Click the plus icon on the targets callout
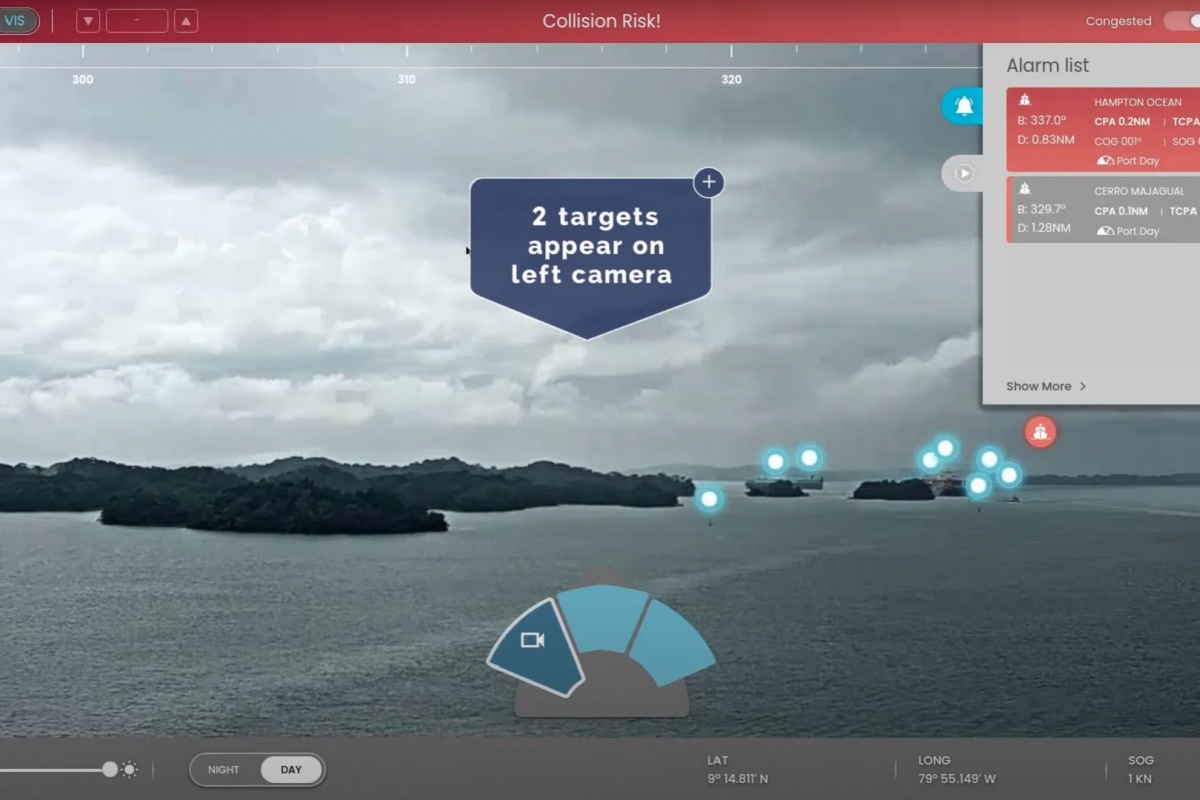Screen dimensions: 1200x800 coord(708,182)
